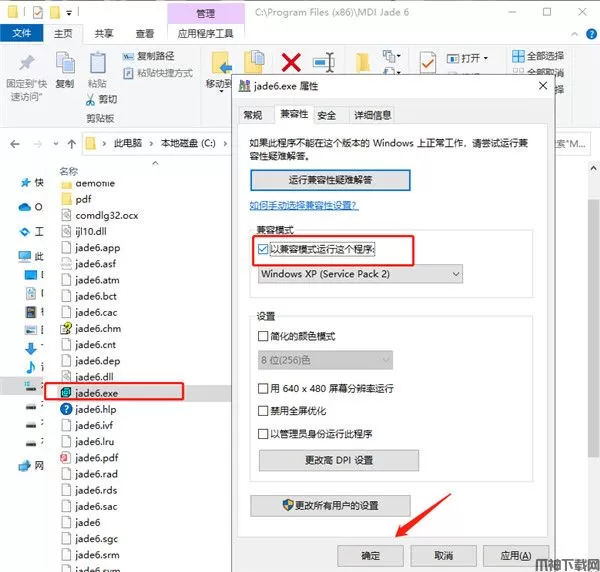This screenshot has width=600, height=572.
Task: Click the Copy icon in ribbon
Action: 65,63
